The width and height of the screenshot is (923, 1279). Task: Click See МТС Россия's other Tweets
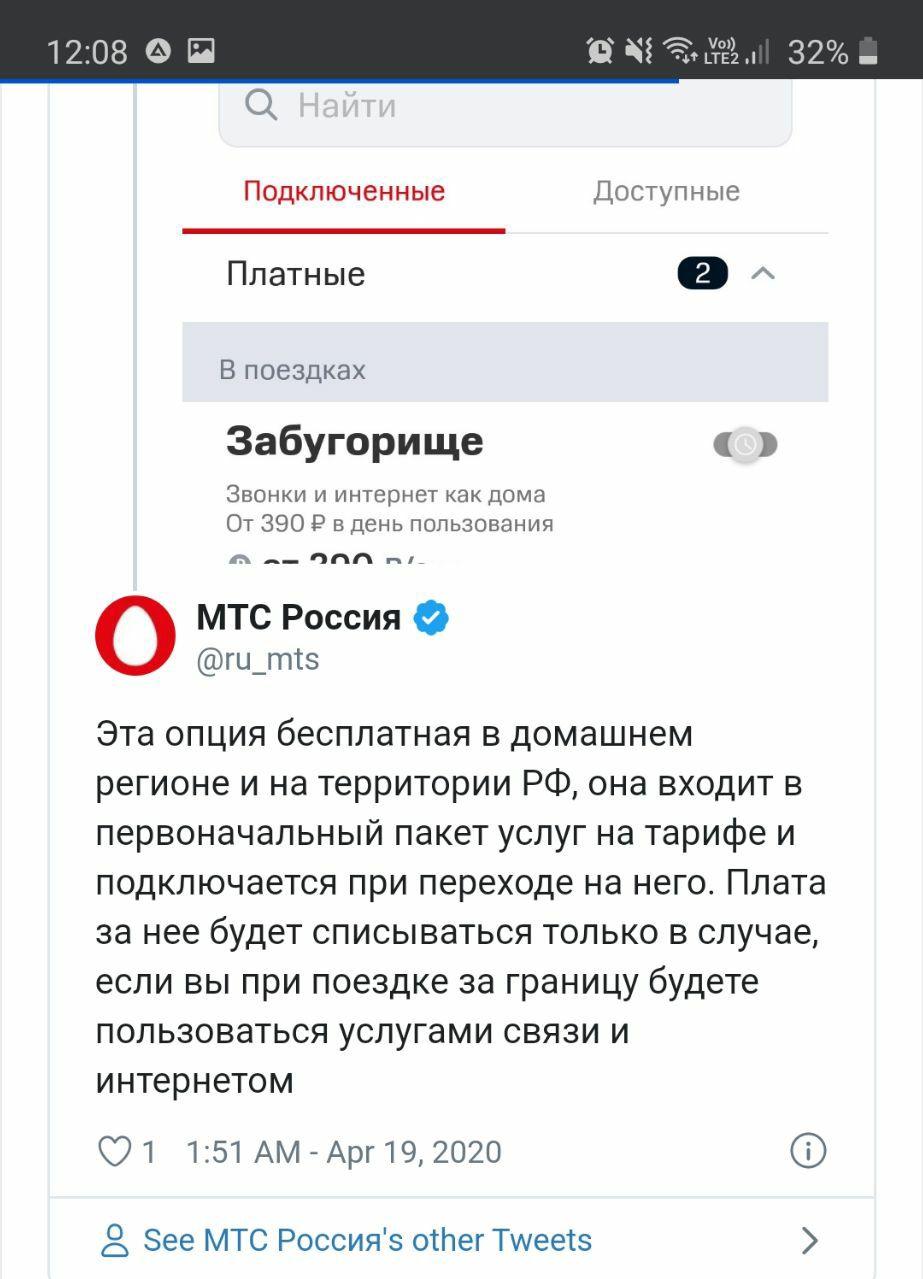368,1240
